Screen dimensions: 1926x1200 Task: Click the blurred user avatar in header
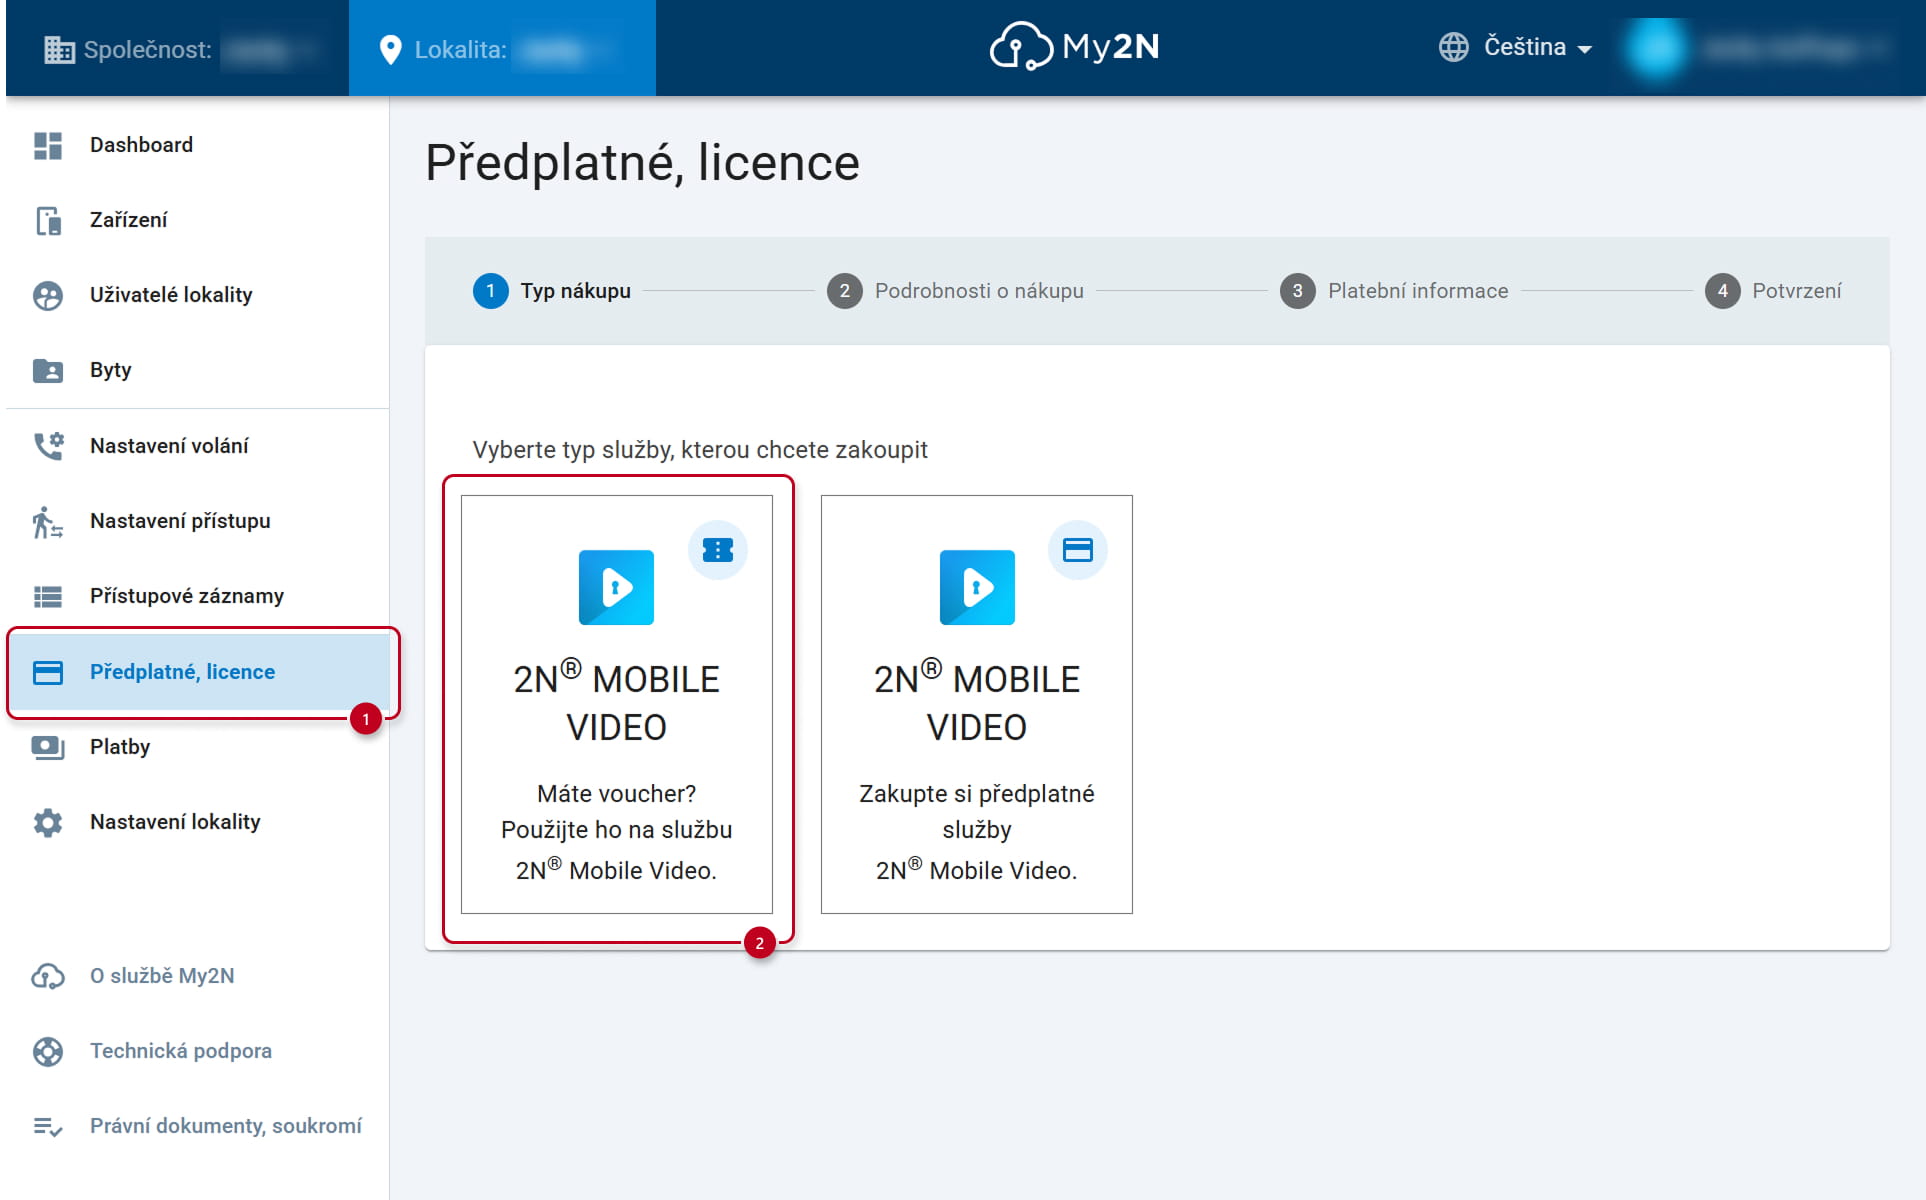1656,48
